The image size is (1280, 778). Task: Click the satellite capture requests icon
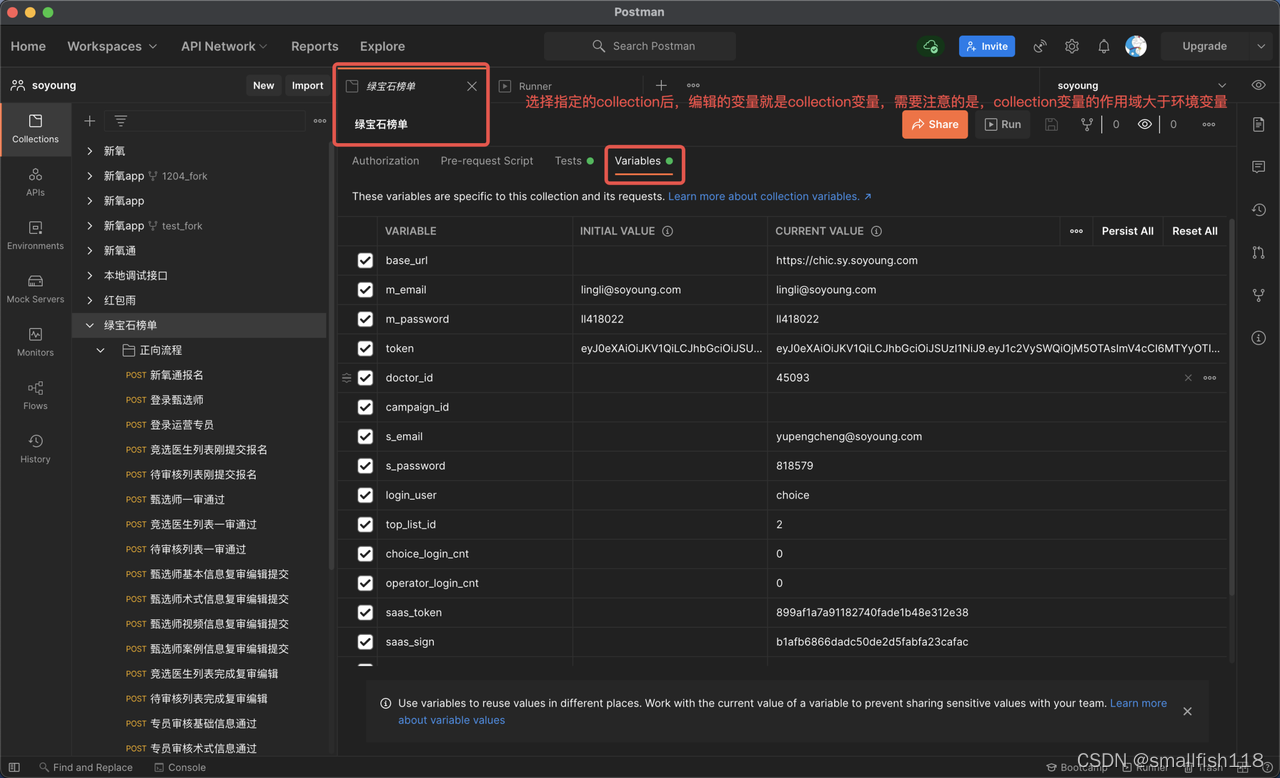[x=1040, y=46]
